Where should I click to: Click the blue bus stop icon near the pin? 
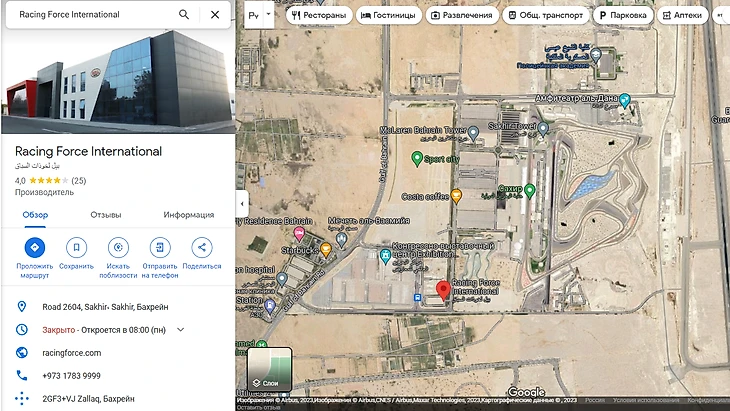point(418,298)
